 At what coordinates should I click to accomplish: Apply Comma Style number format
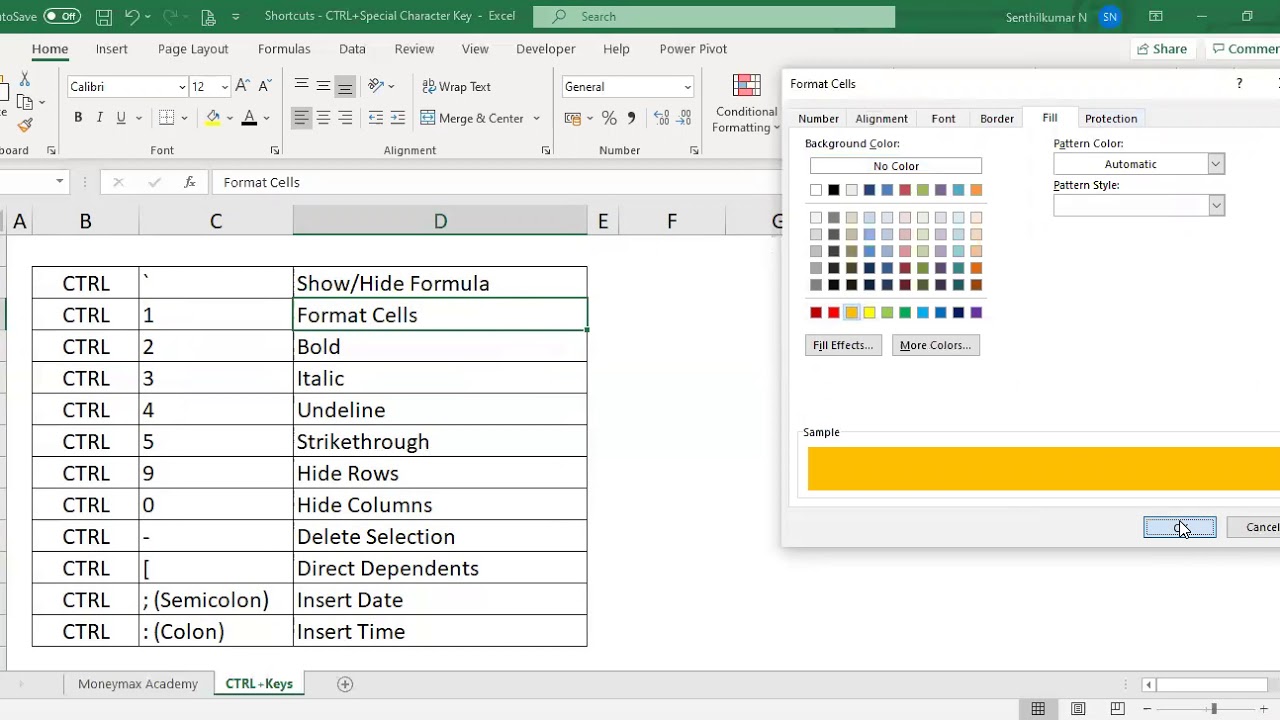click(x=631, y=118)
